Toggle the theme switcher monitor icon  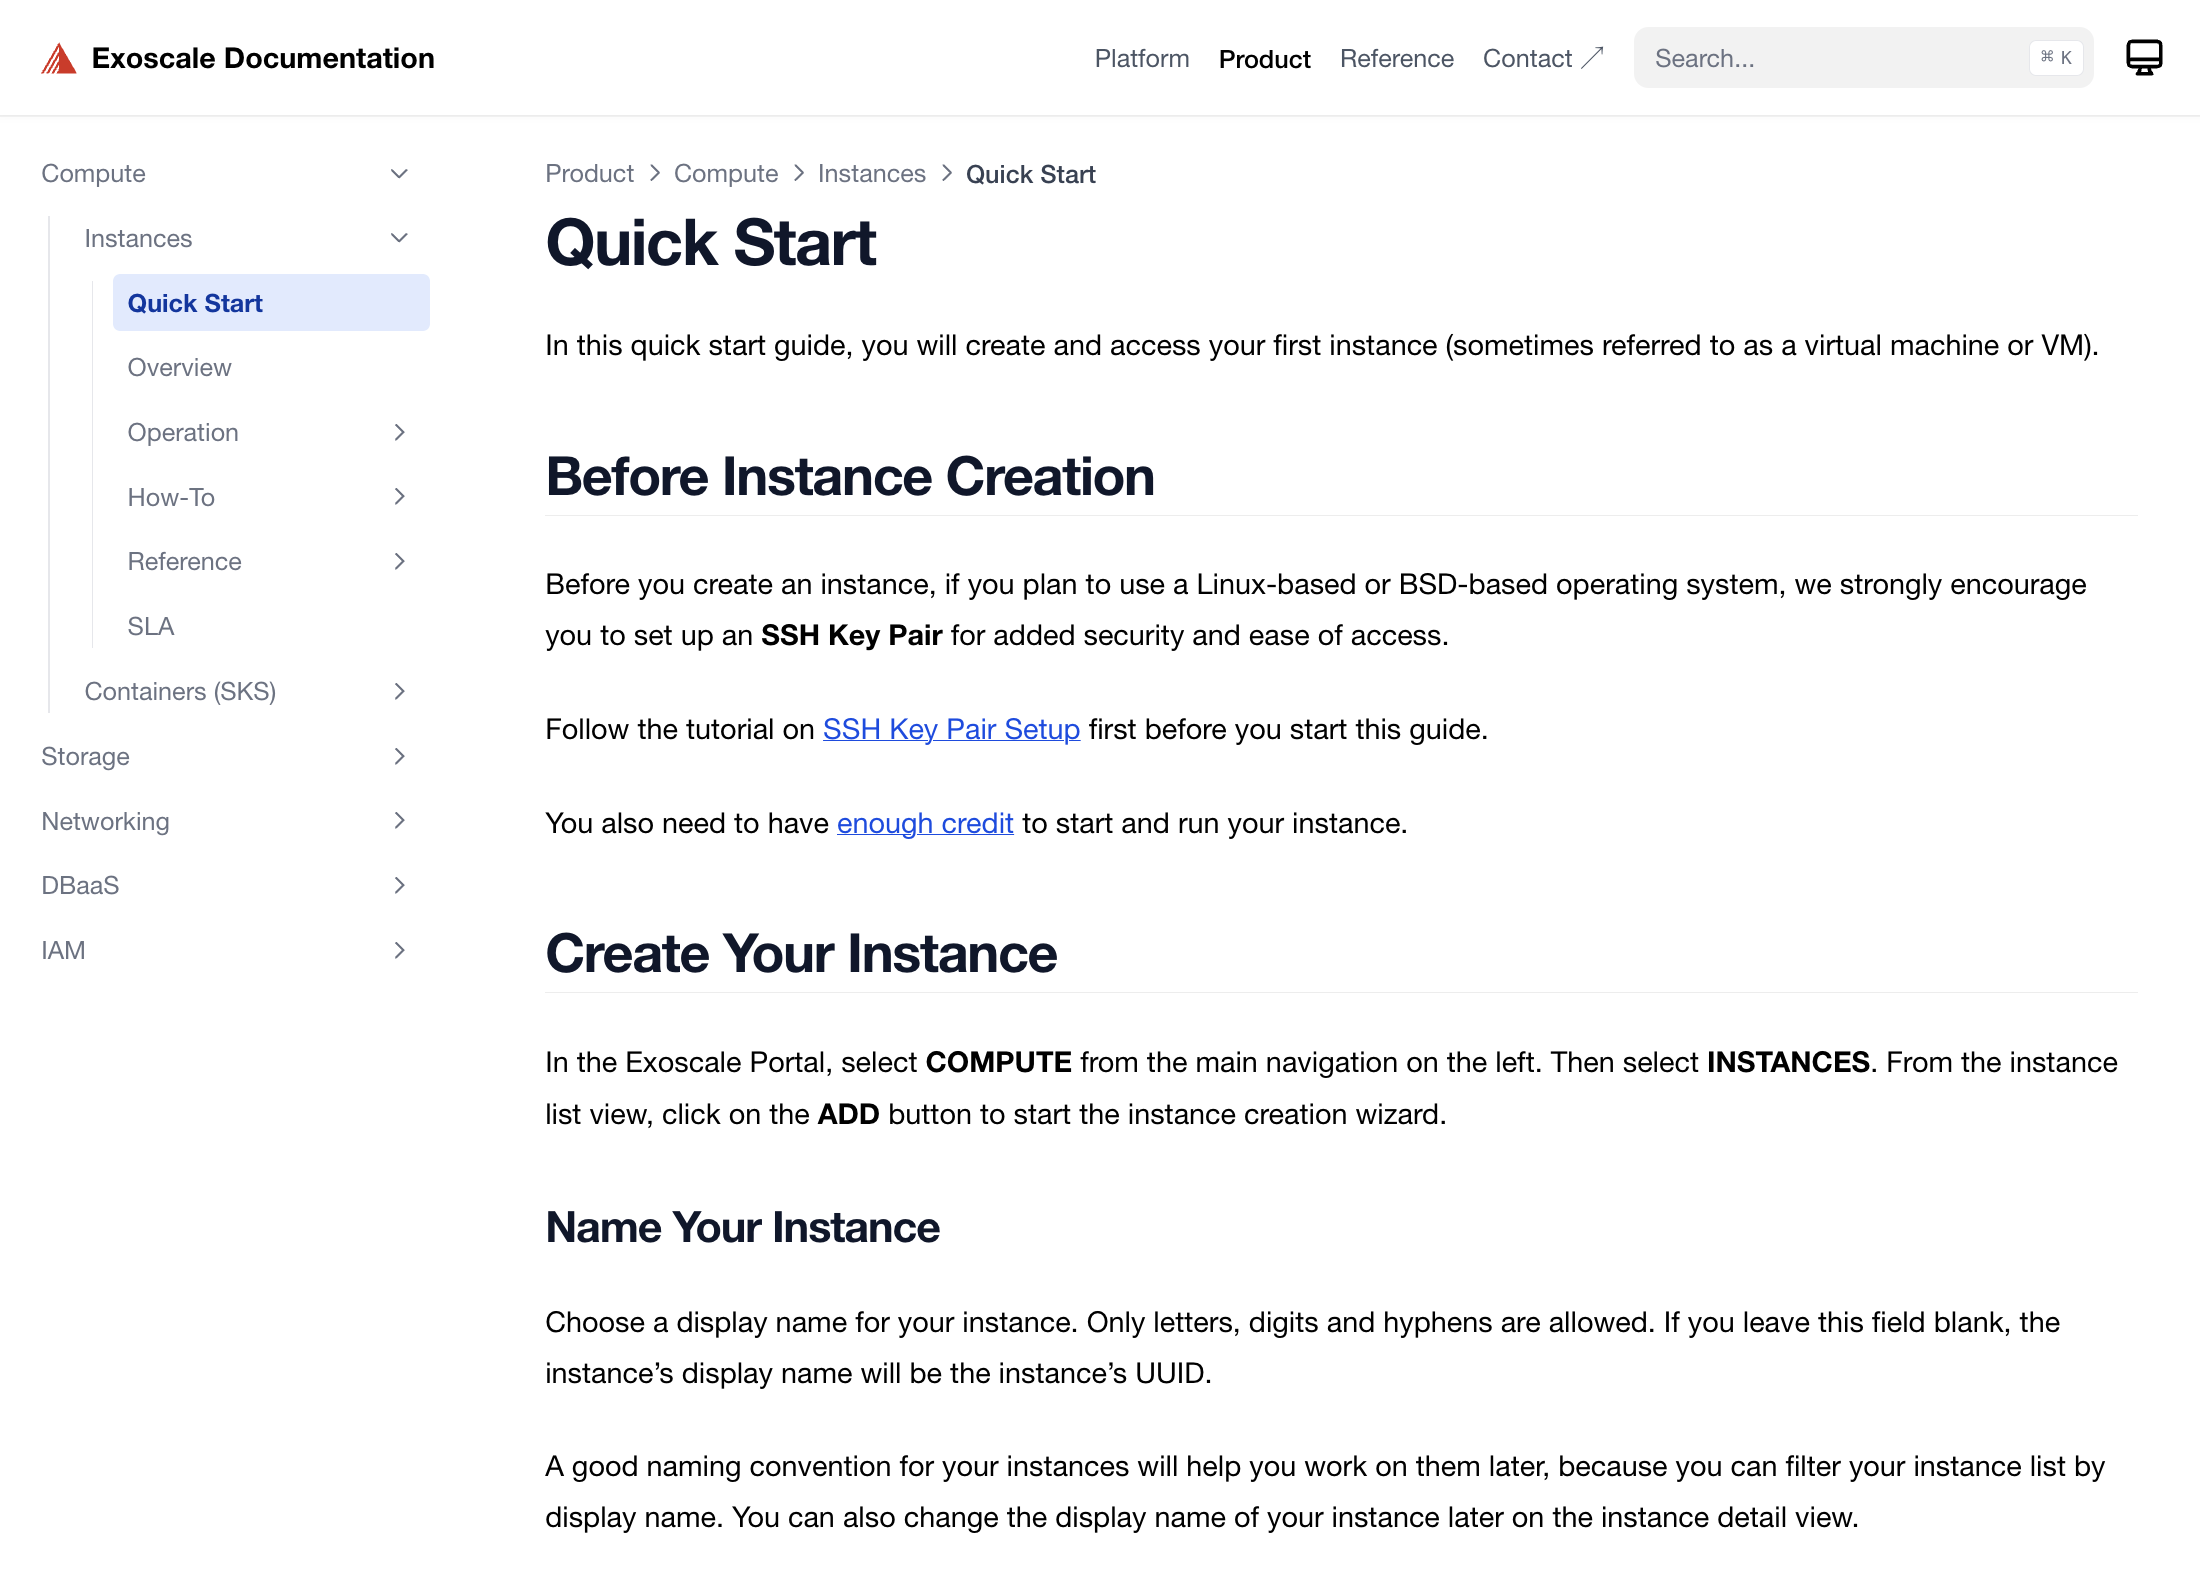(x=2143, y=58)
